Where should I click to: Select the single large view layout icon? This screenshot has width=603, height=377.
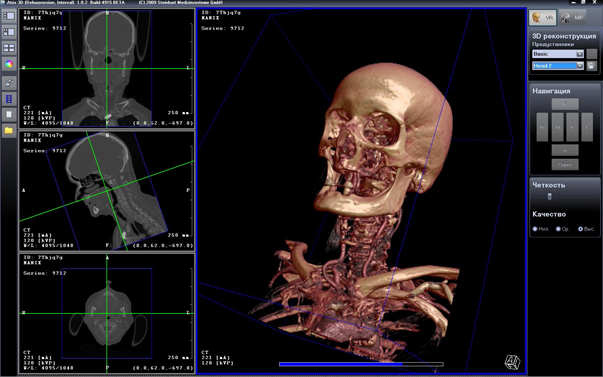(9, 16)
